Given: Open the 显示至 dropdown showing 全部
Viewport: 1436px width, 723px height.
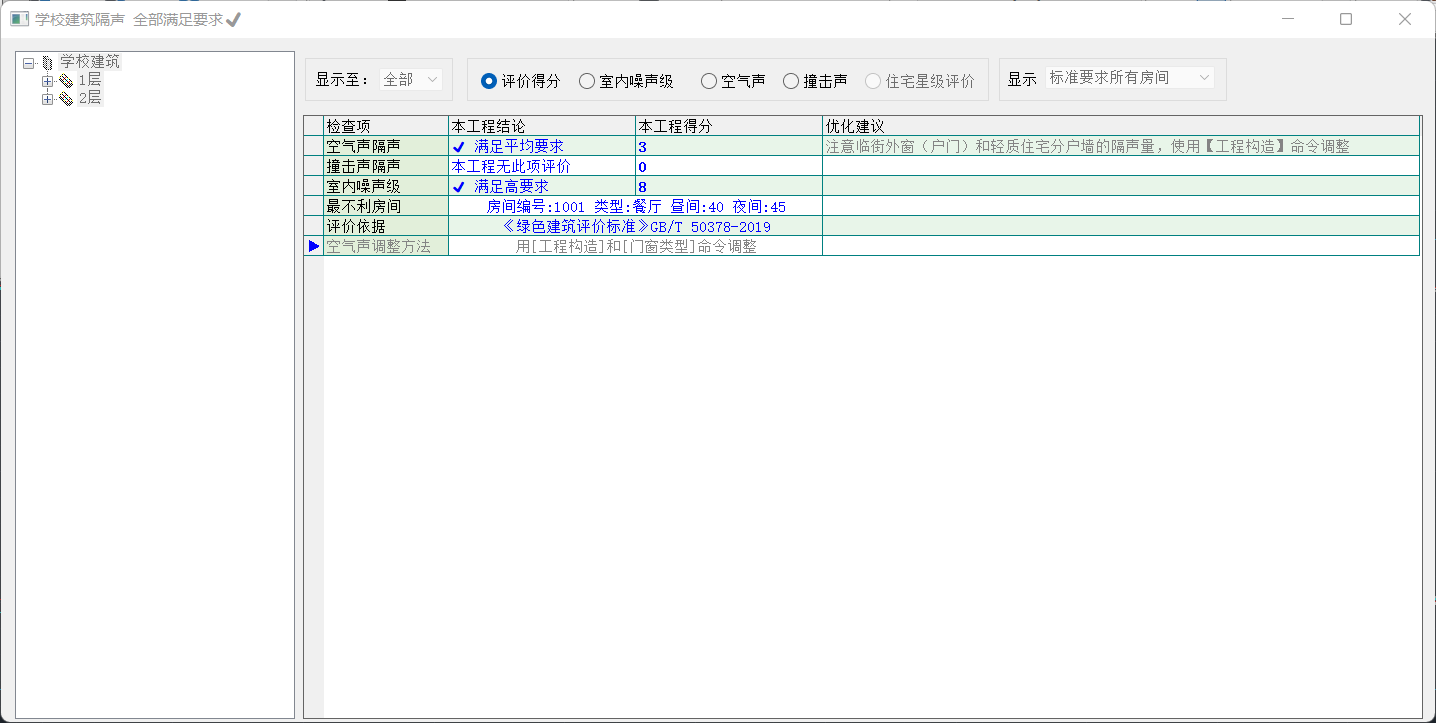Looking at the screenshot, I should [x=411, y=79].
